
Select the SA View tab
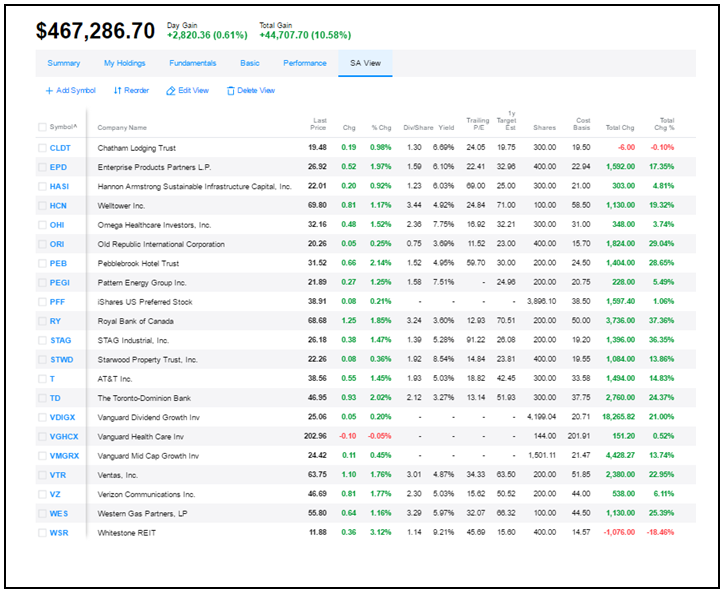pyautogui.click(x=365, y=63)
